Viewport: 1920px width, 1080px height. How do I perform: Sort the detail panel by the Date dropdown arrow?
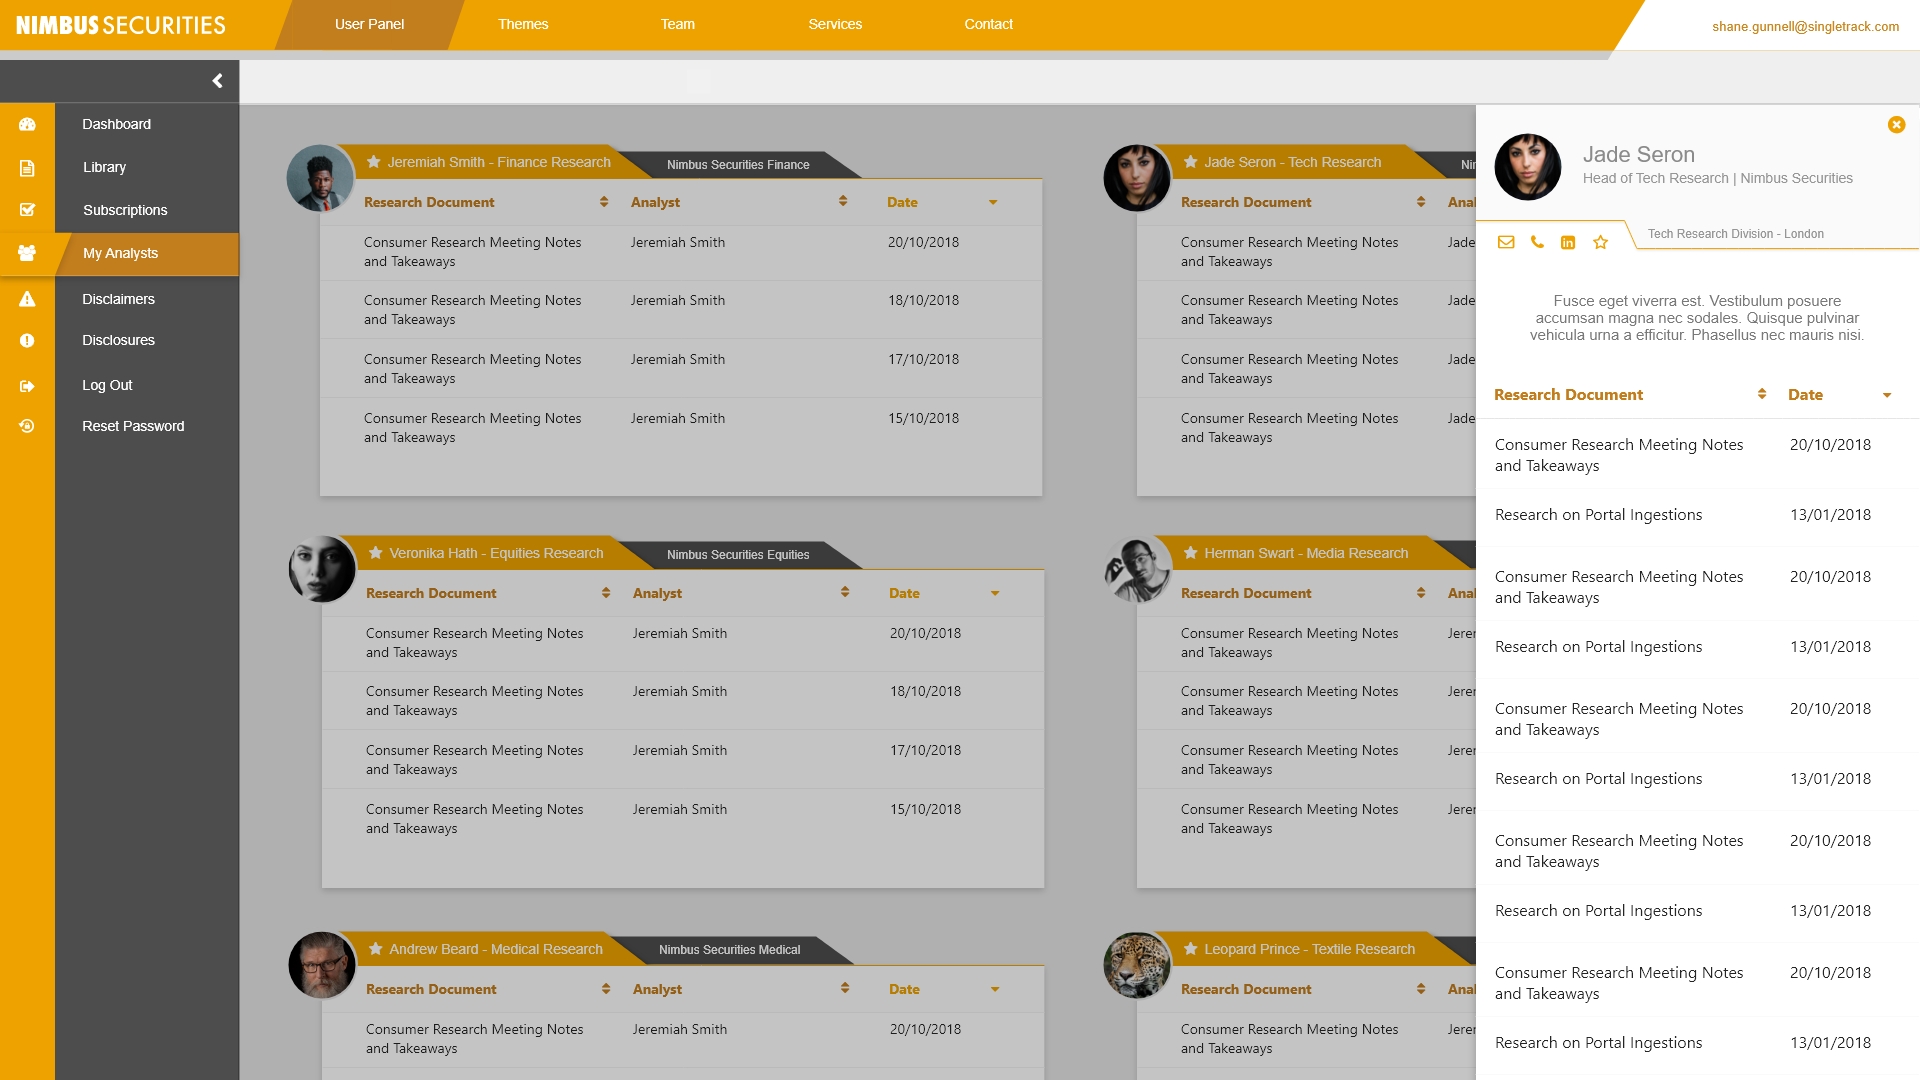(x=1887, y=395)
